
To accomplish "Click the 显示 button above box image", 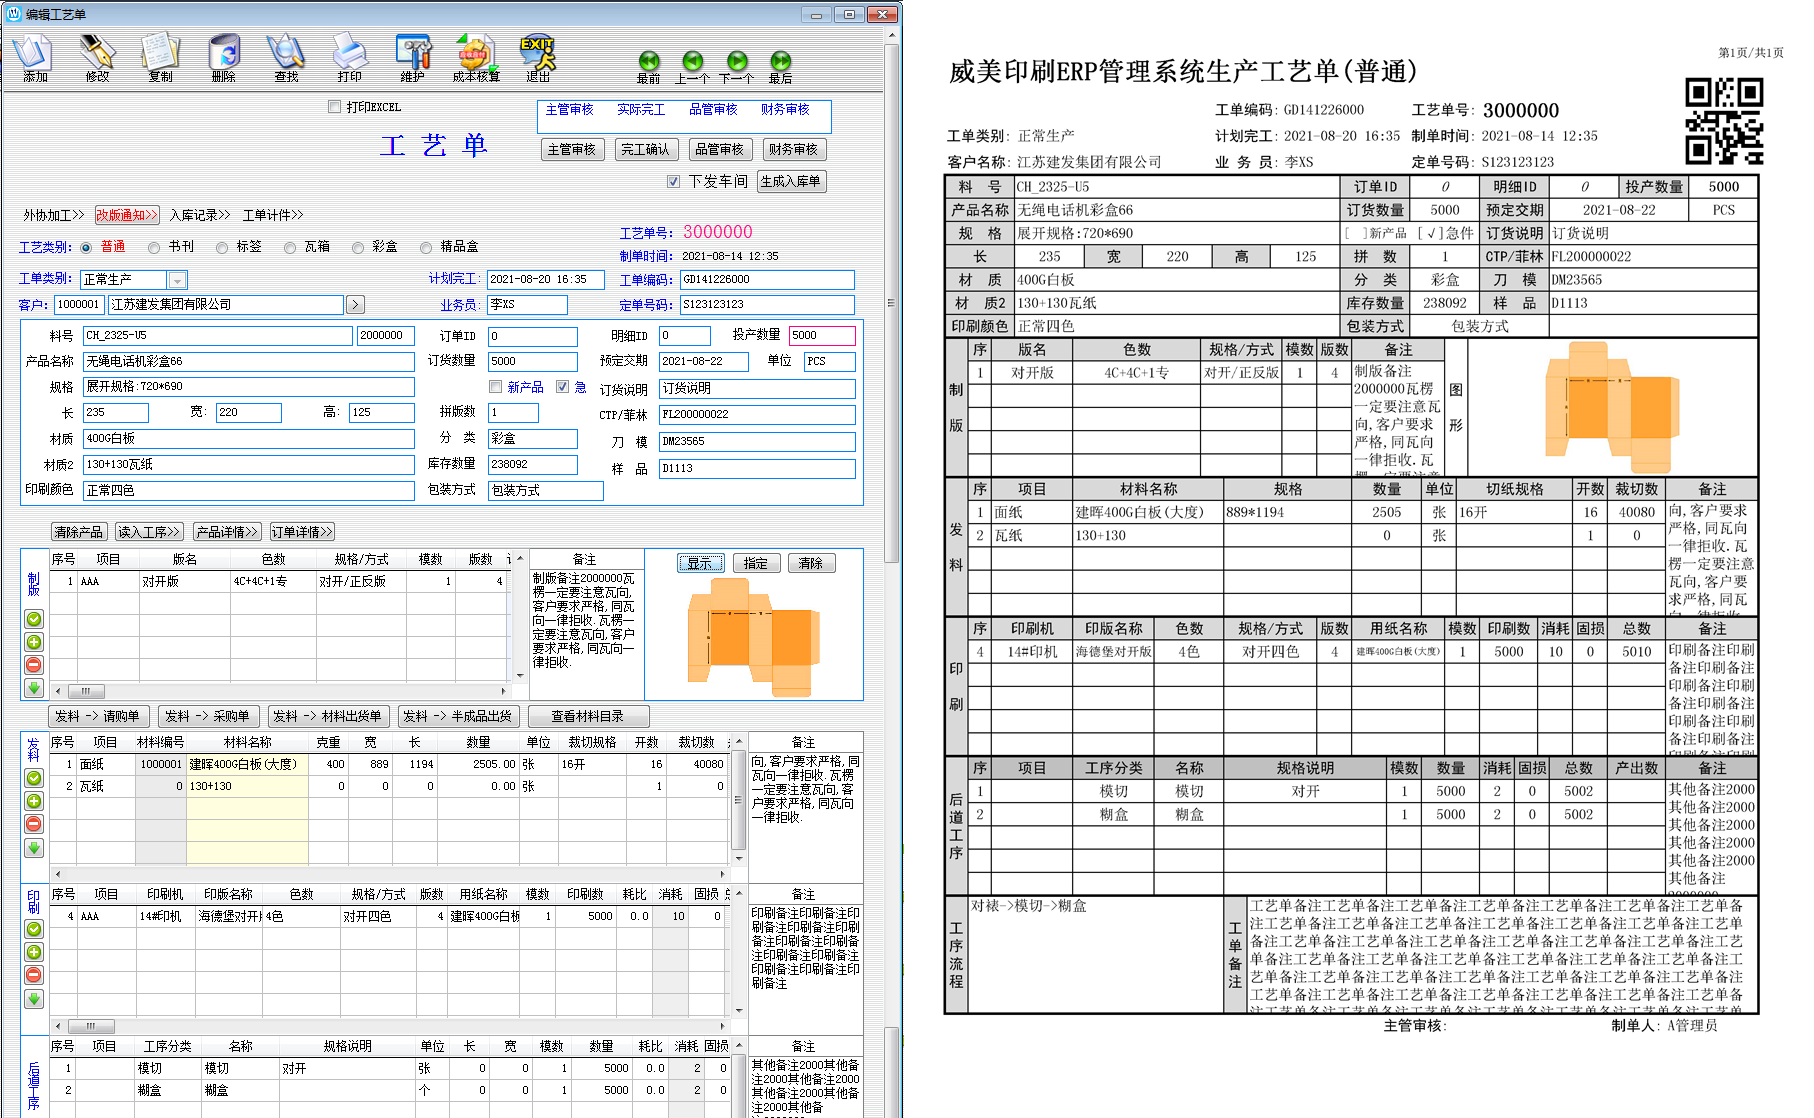I will pos(700,563).
